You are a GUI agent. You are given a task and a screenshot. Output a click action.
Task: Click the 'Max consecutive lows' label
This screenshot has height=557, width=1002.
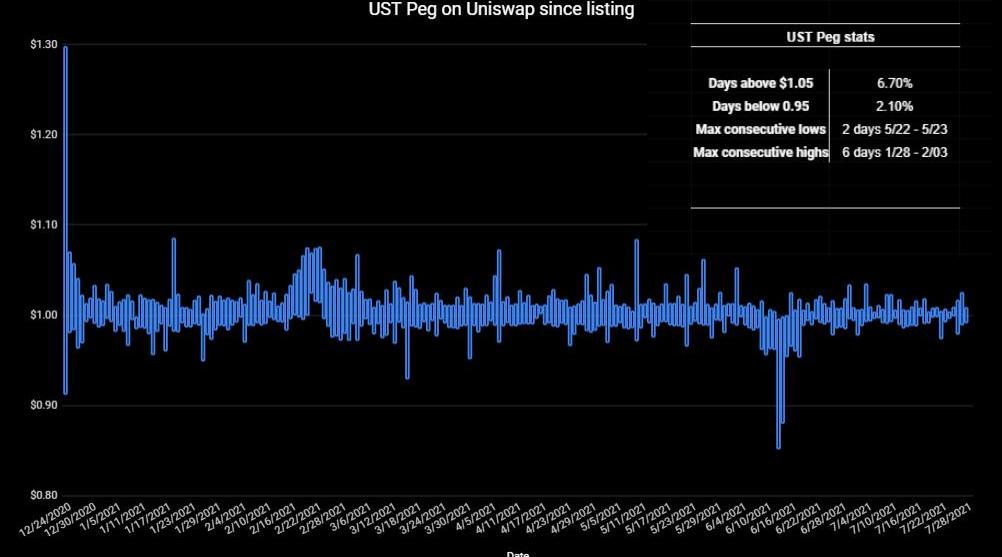(761, 129)
